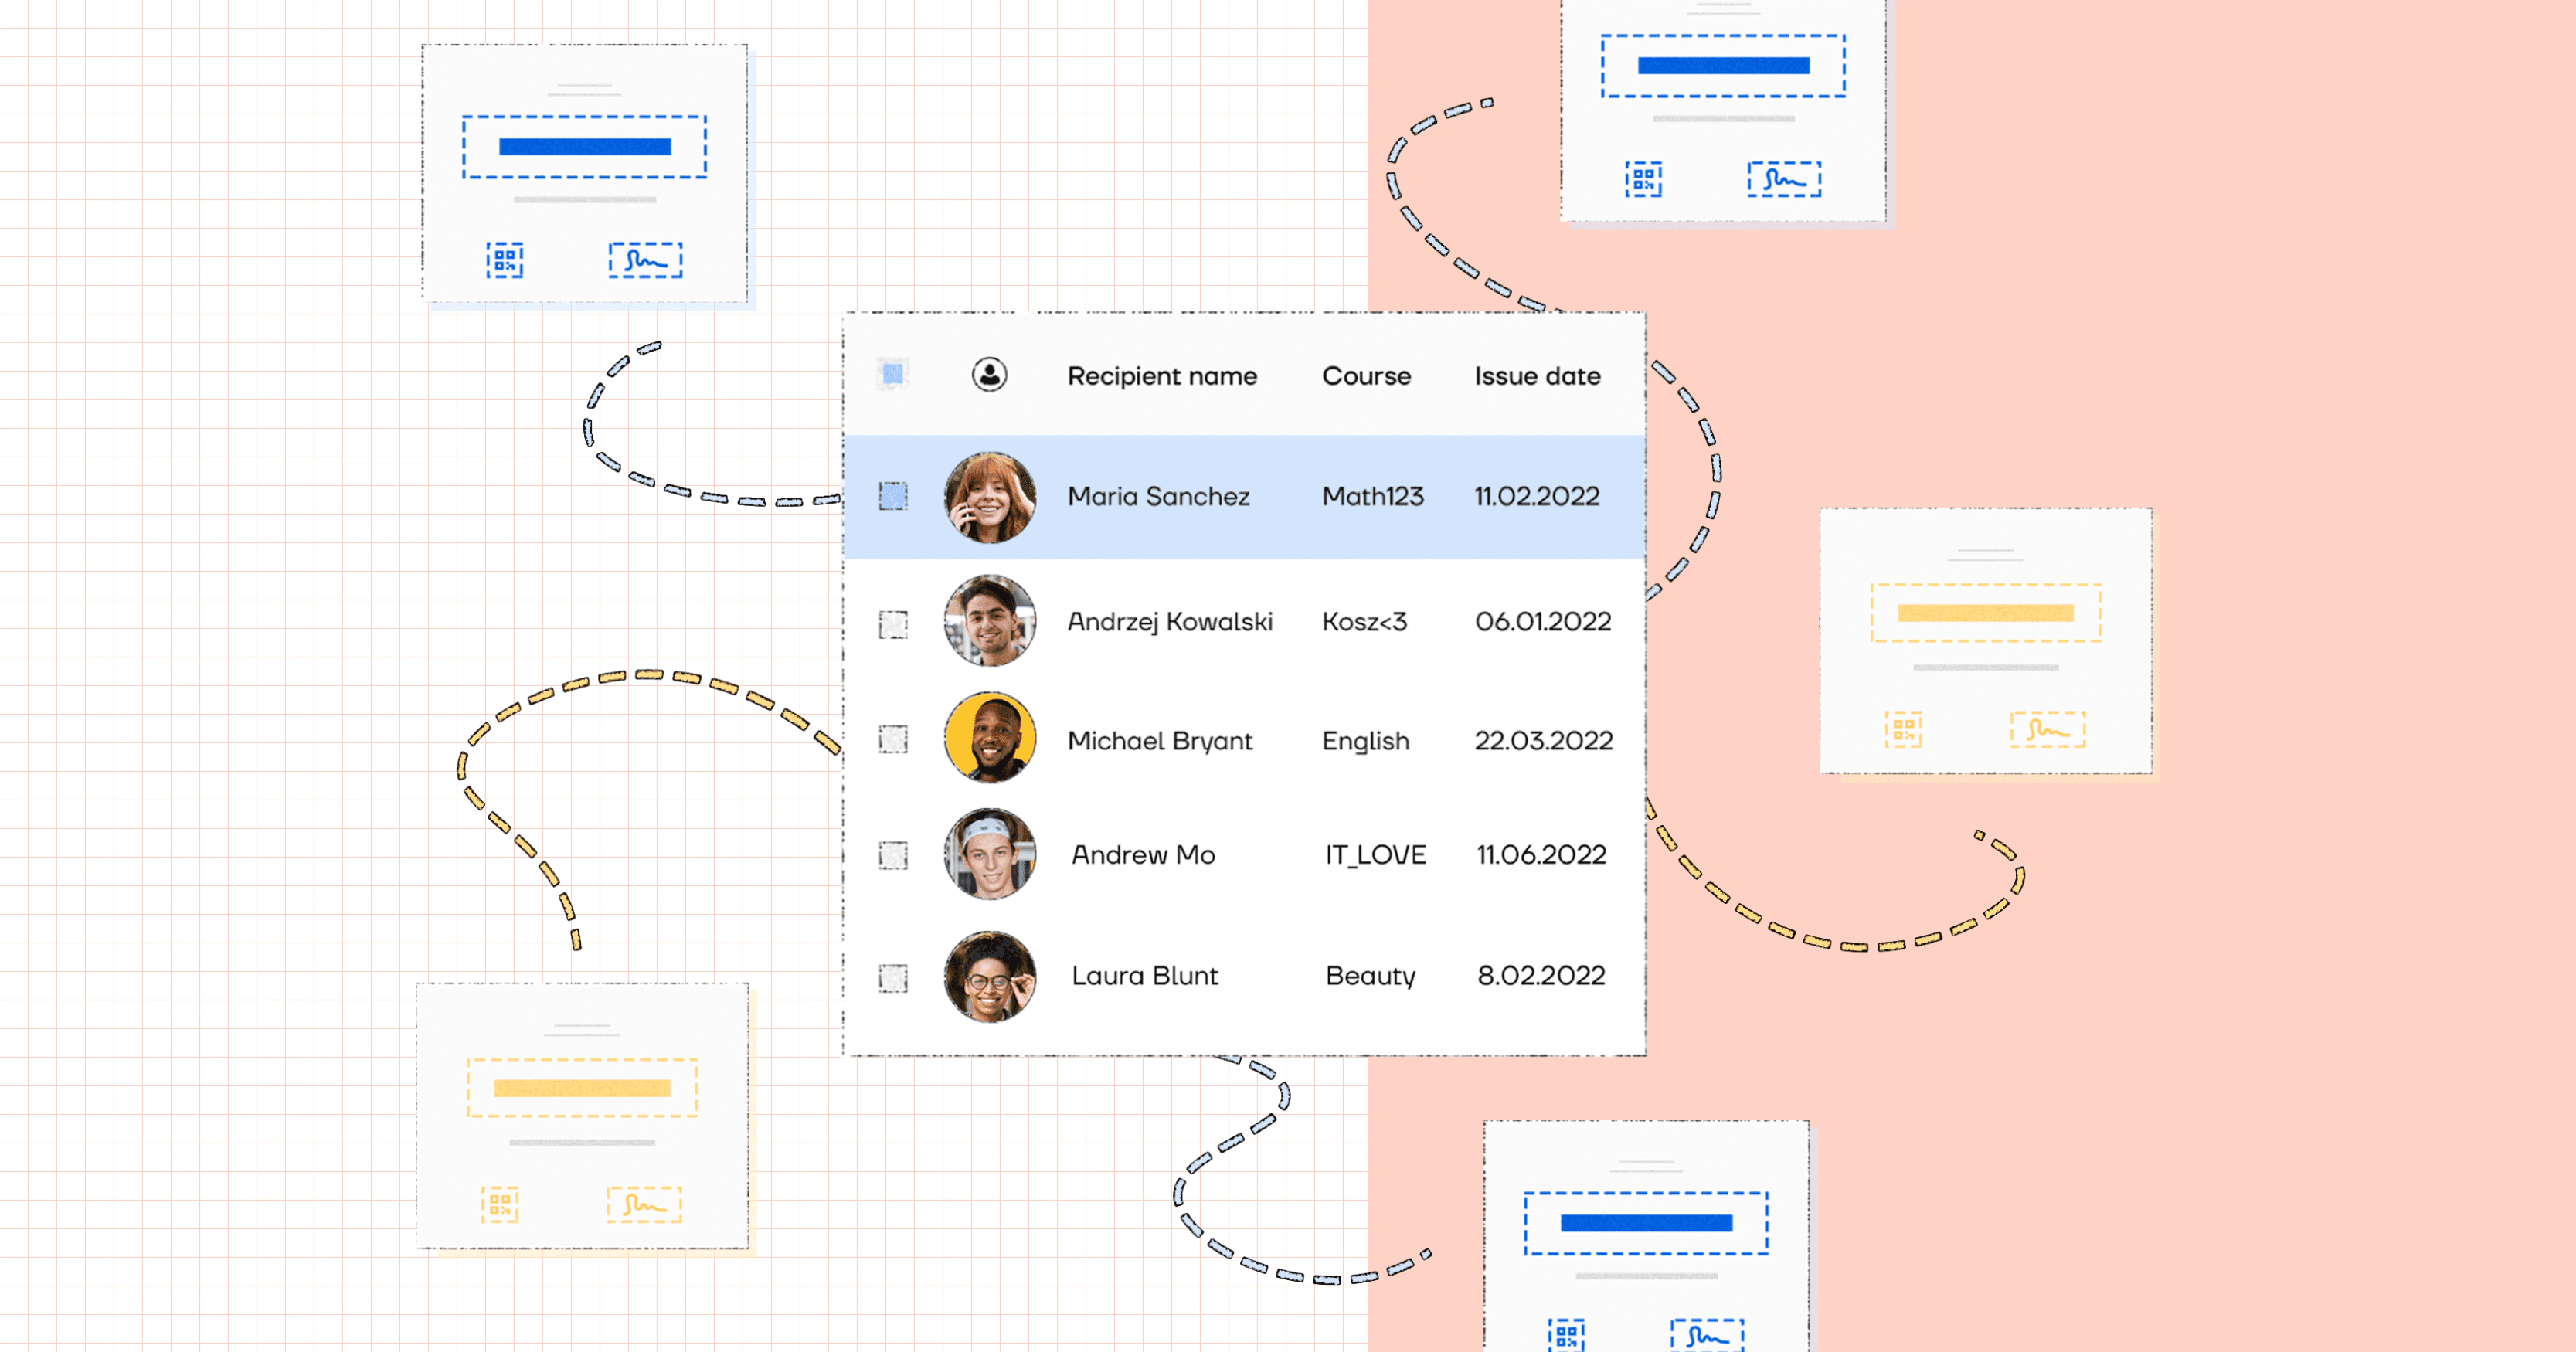Click Andrzej Kowalski's profile picture
Viewport: 2576px width, 1352px height.
coord(989,620)
